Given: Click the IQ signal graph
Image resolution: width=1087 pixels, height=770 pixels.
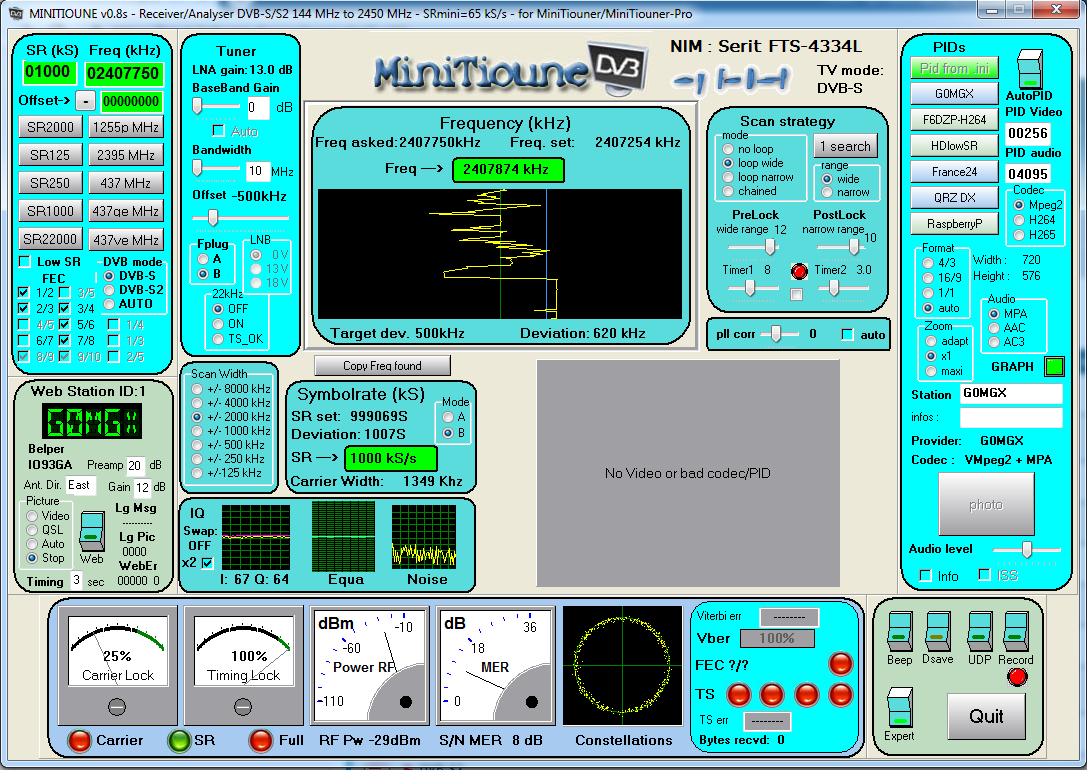Looking at the screenshot, I should coord(256,536).
